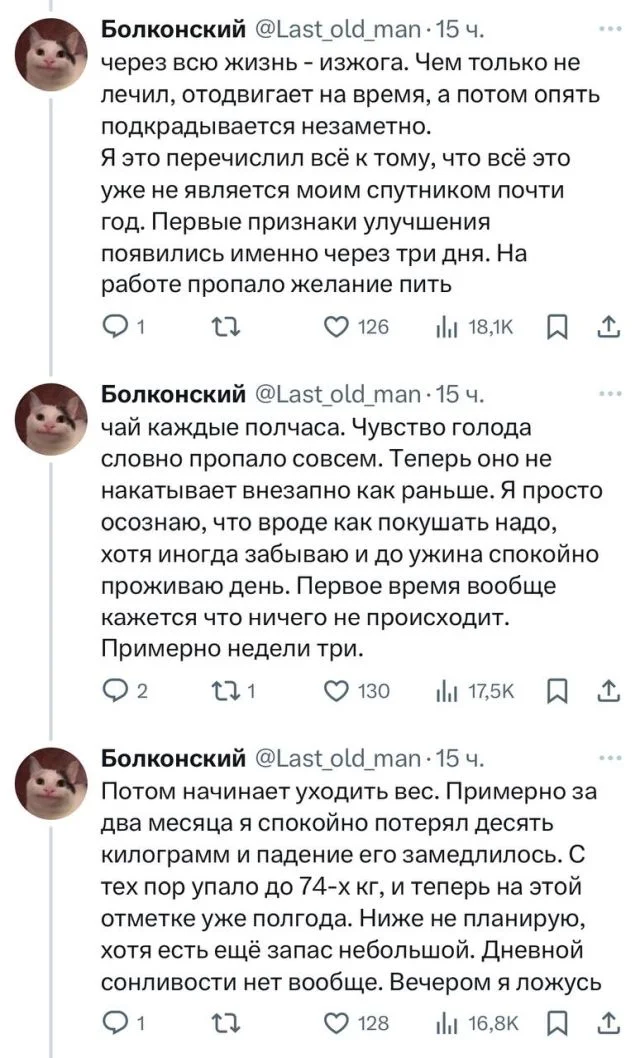The height and width of the screenshot is (1058, 640).
Task: Open the cat avatar on first tweet
Action: pos(57,57)
